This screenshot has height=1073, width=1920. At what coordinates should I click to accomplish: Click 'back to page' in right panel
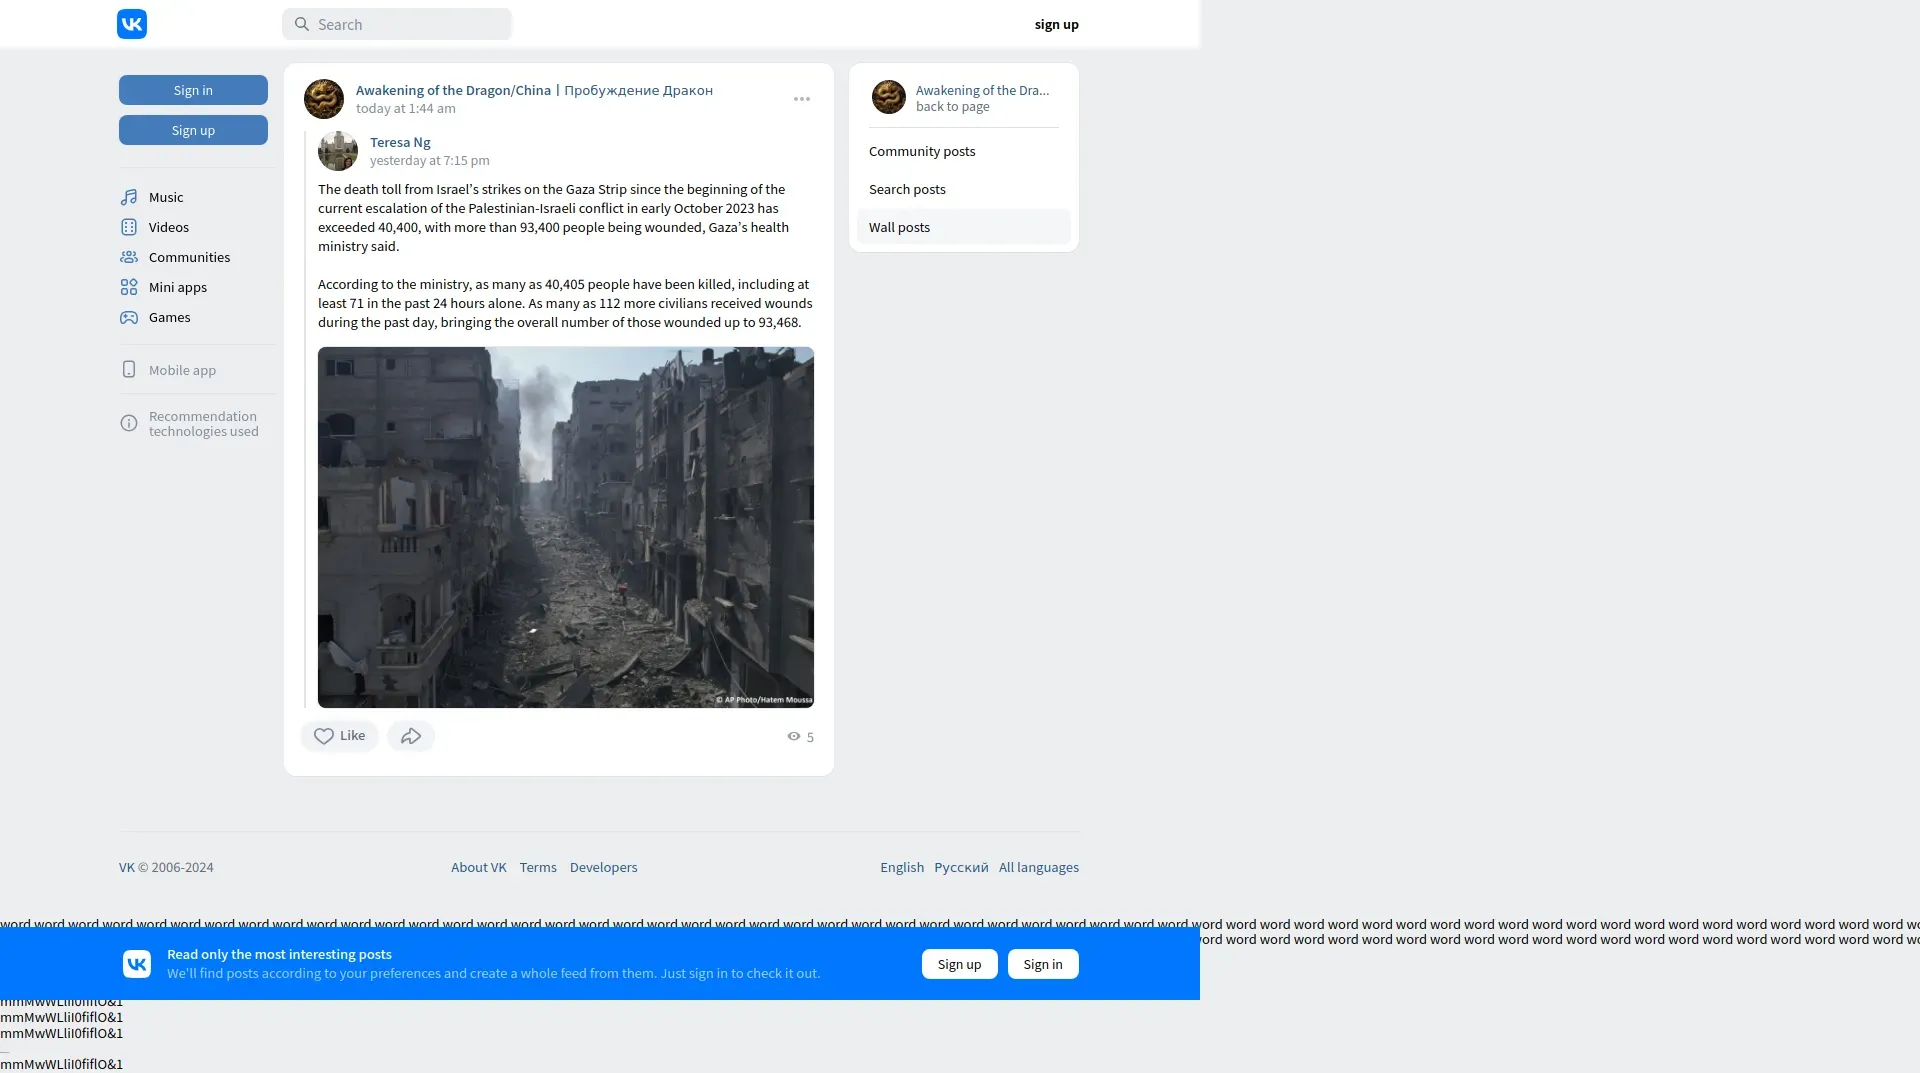pyautogui.click(x=953, y=107)
